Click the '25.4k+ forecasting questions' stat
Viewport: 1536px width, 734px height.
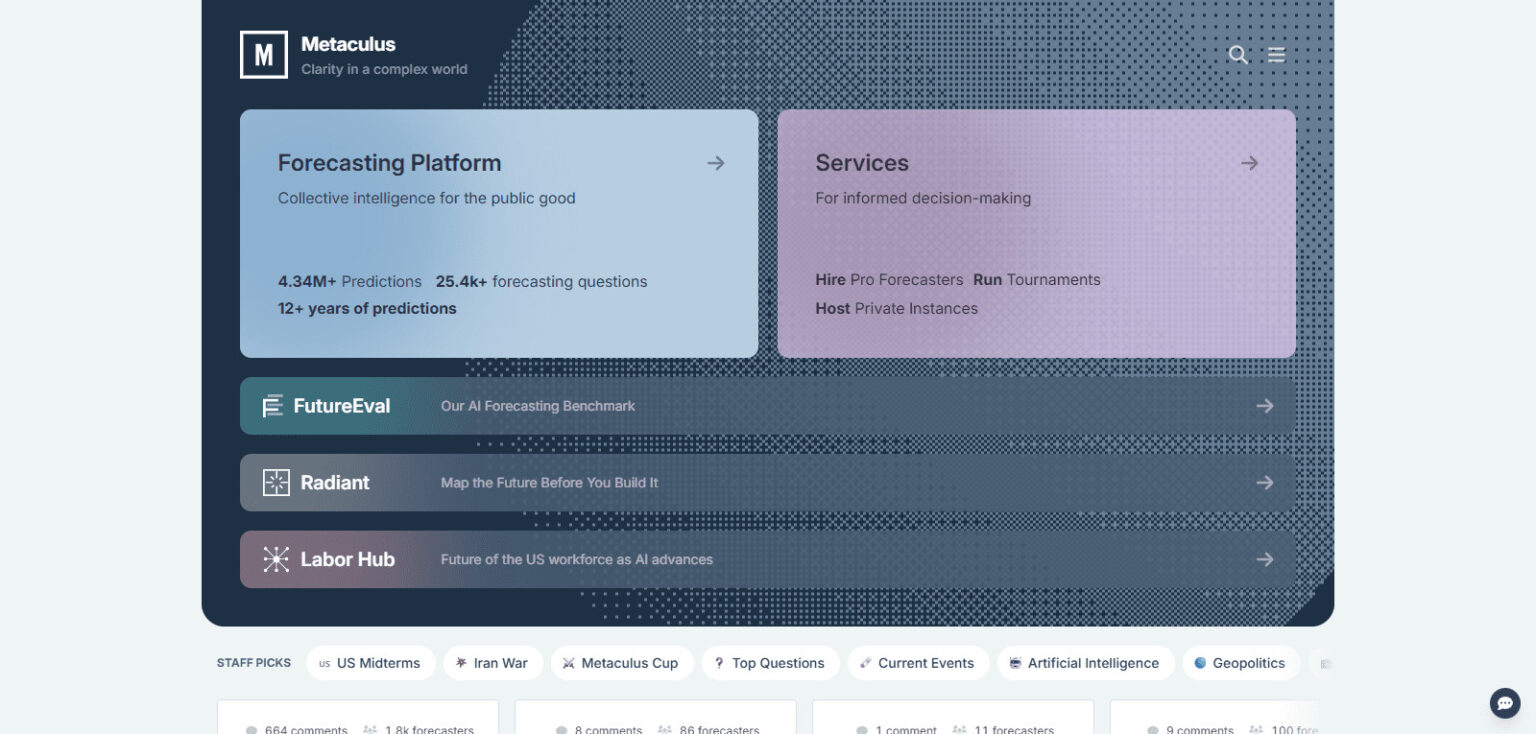coord(541,282)
